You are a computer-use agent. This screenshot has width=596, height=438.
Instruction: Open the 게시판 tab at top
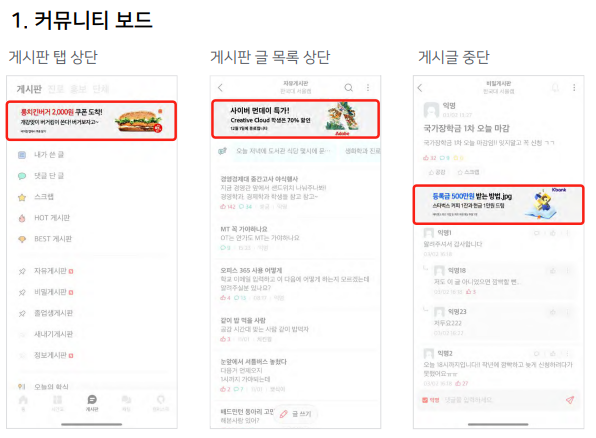[x=29, y=89]
